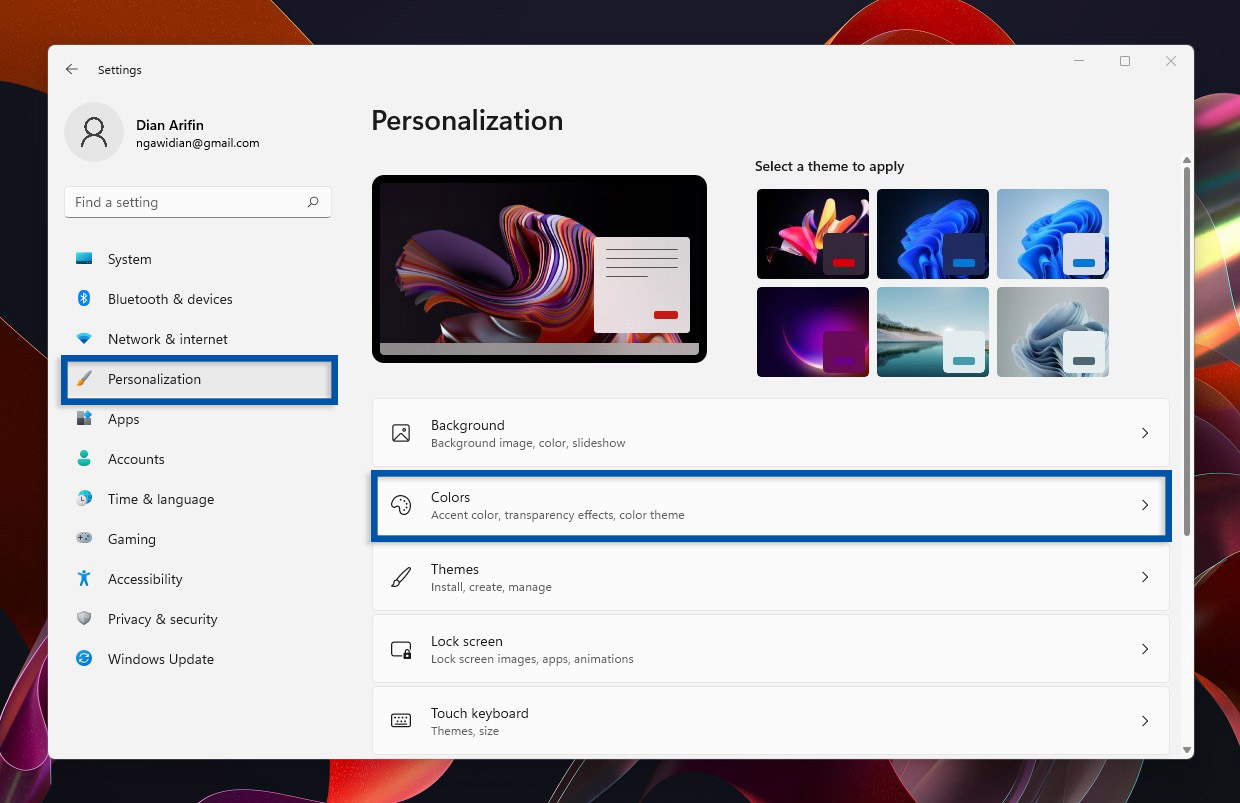
Task: Select Windows Update in the sidebar
Action: [160, 659]
